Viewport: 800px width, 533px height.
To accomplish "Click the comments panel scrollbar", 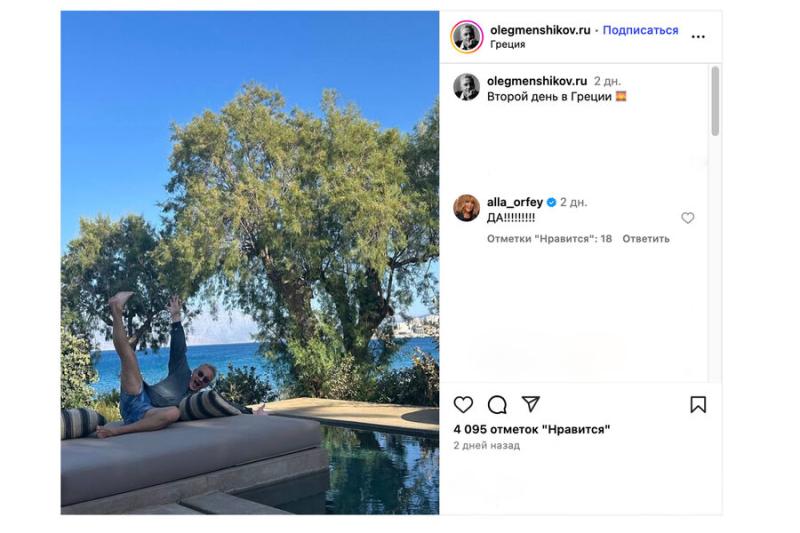I will (x=715, y=101).
